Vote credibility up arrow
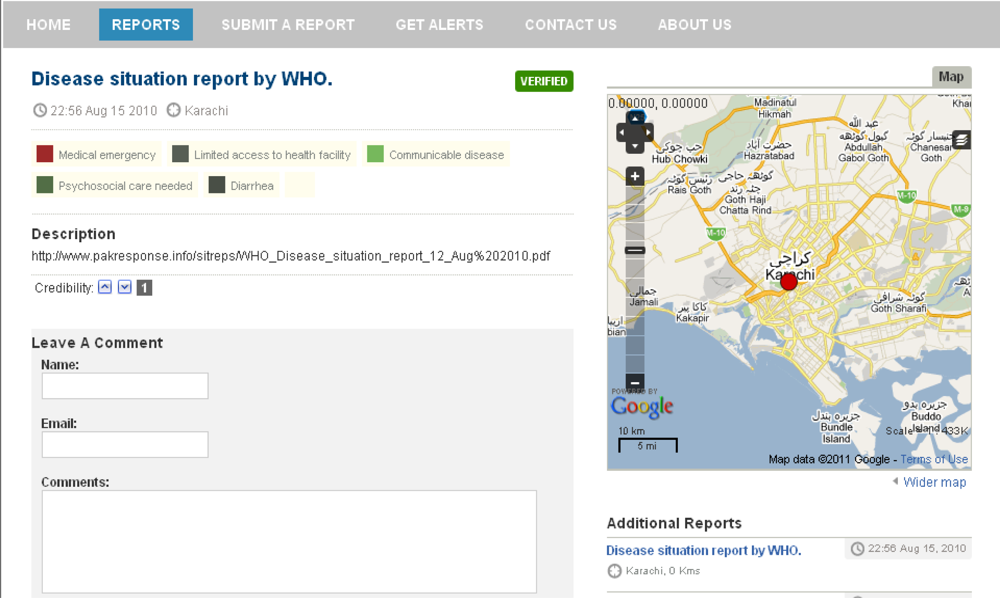The height and width of the screenshot is (598, 1000). point(104,288)
